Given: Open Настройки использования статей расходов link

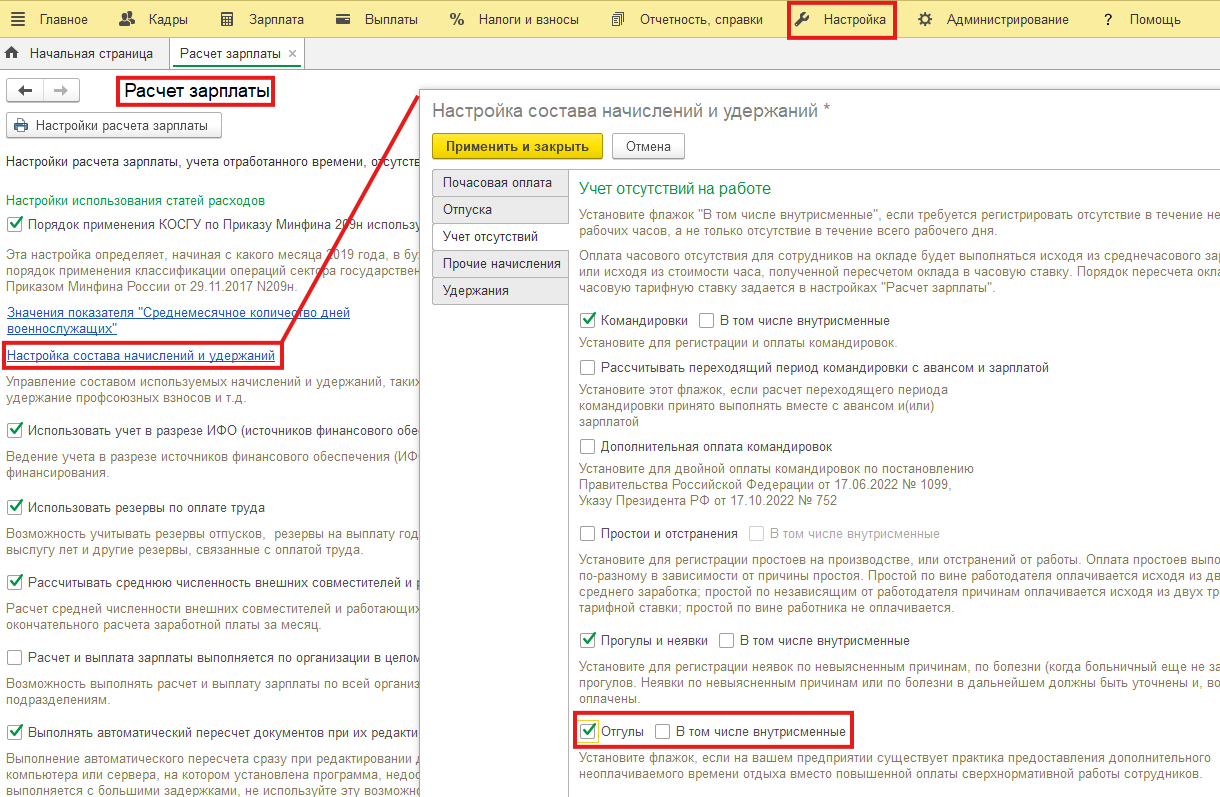Looking at the screenshot, I should [x=136, y=201].
